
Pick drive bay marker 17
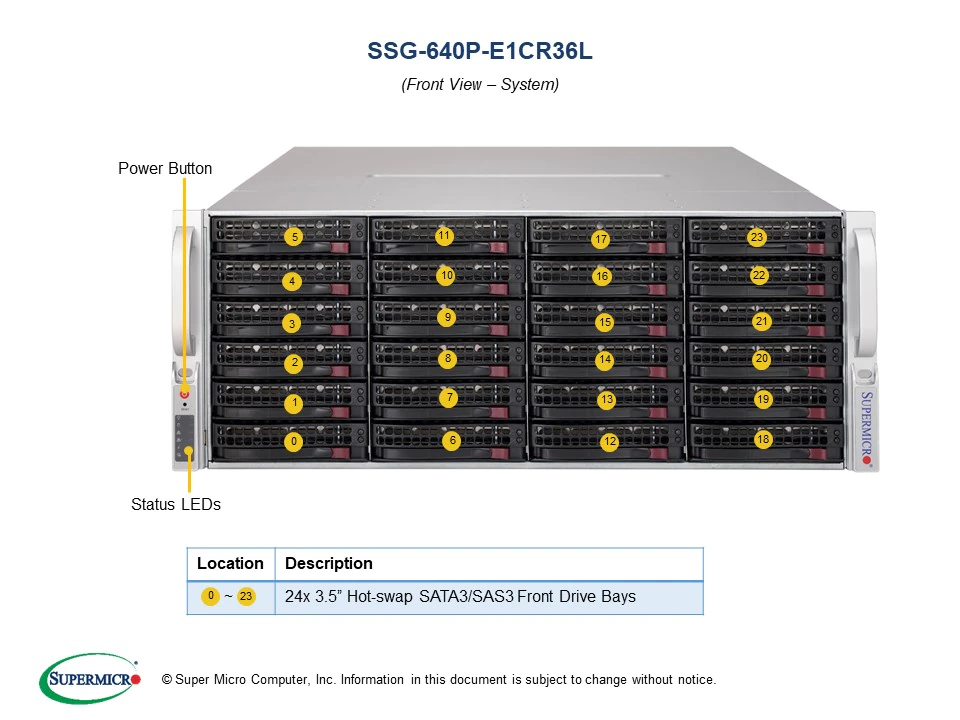tap(600, 240)
